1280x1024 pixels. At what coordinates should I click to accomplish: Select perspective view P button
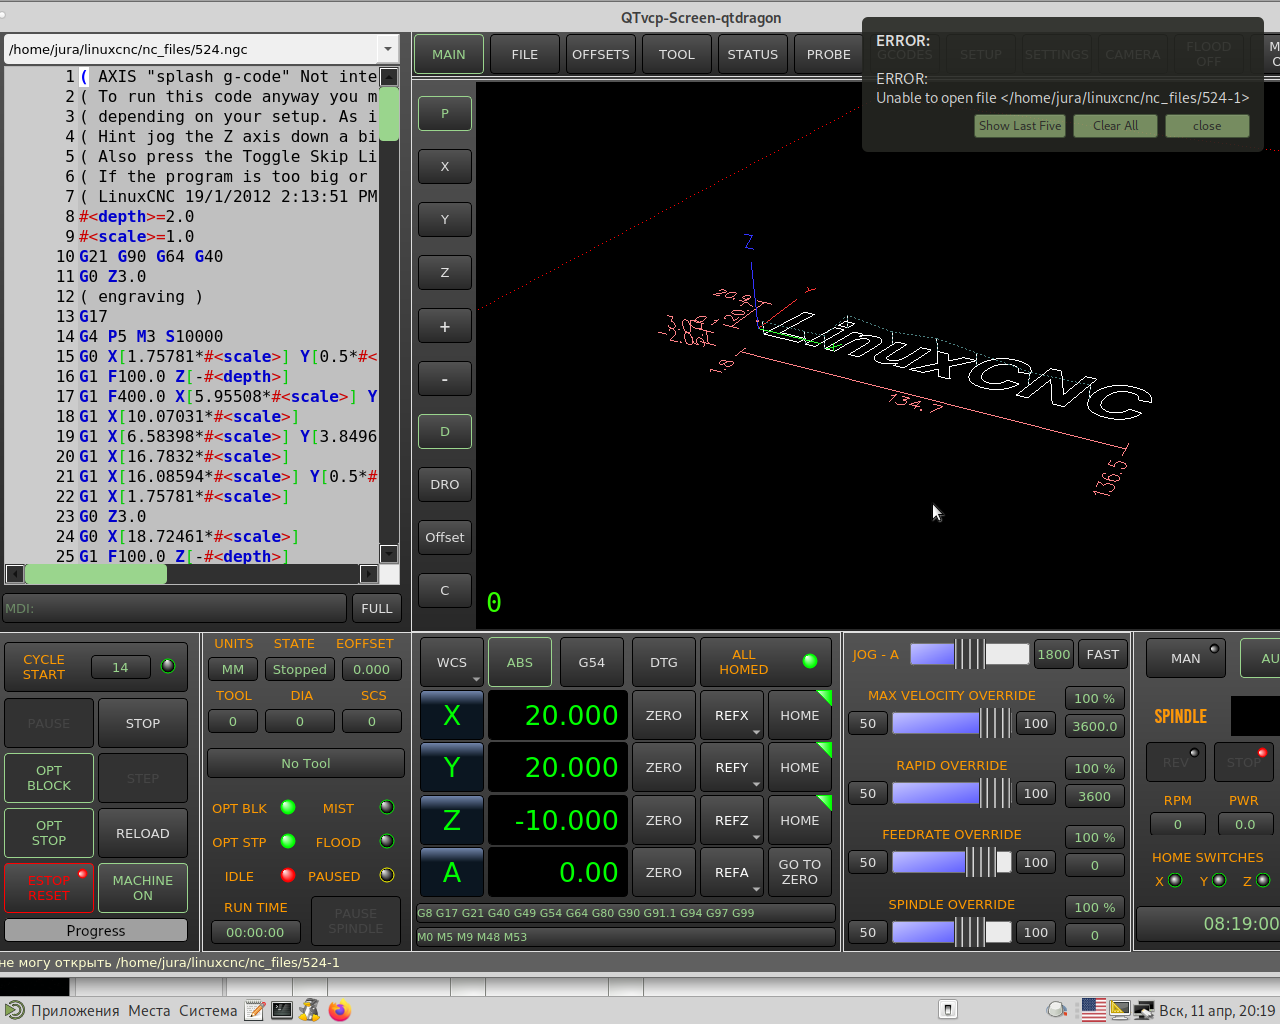pos(445,114)
